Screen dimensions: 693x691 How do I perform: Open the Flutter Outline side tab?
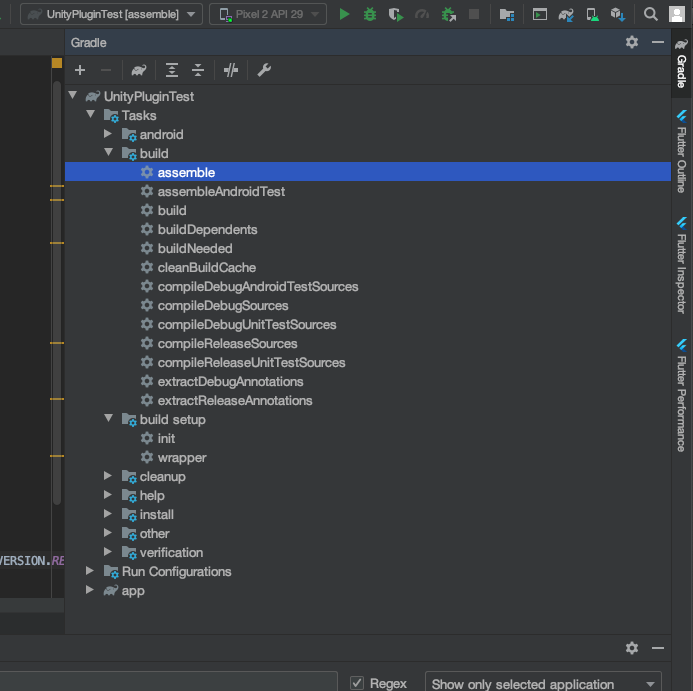(681, 152)
